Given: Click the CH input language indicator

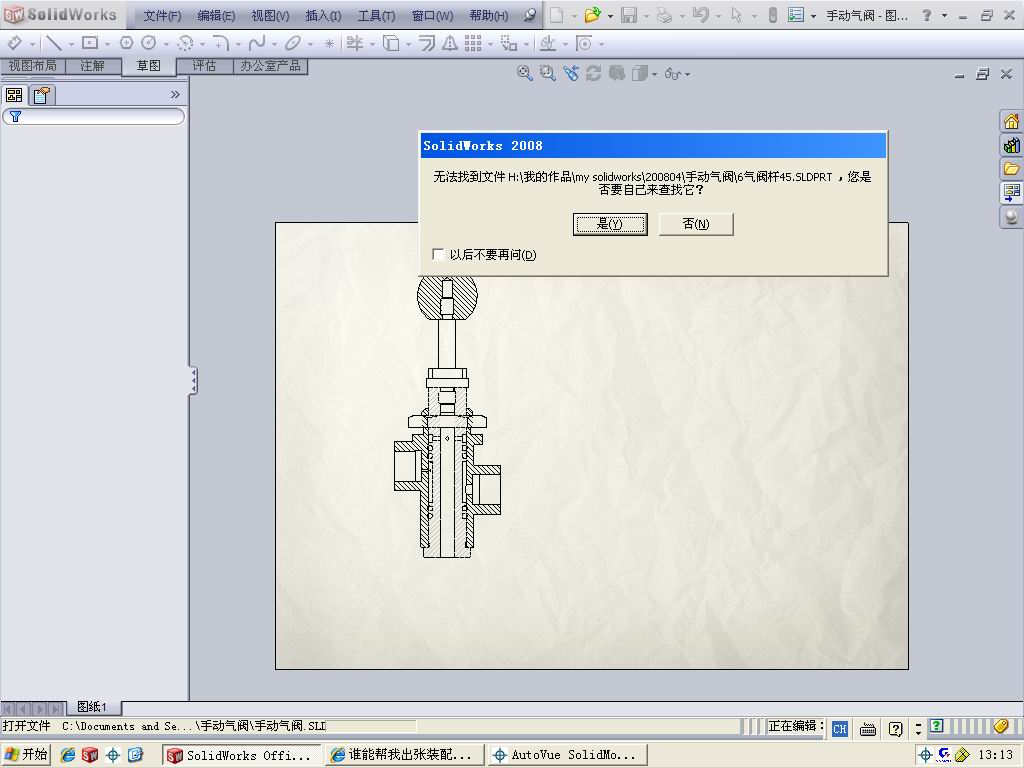Looking at the screenshot, I should click(840, 728).
